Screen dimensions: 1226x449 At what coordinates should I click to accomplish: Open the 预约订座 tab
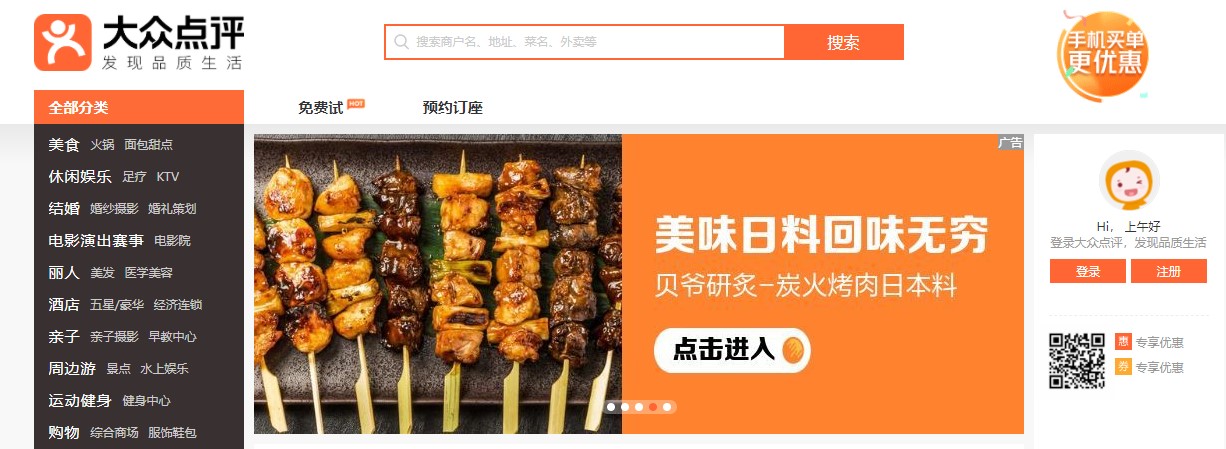(x=453, y=108)
